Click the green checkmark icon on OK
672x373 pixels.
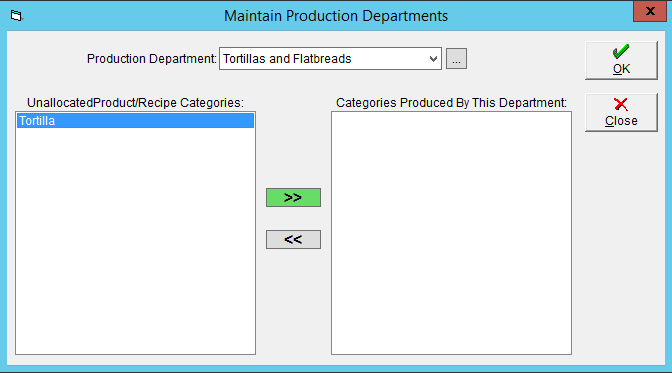coord(621,51)
